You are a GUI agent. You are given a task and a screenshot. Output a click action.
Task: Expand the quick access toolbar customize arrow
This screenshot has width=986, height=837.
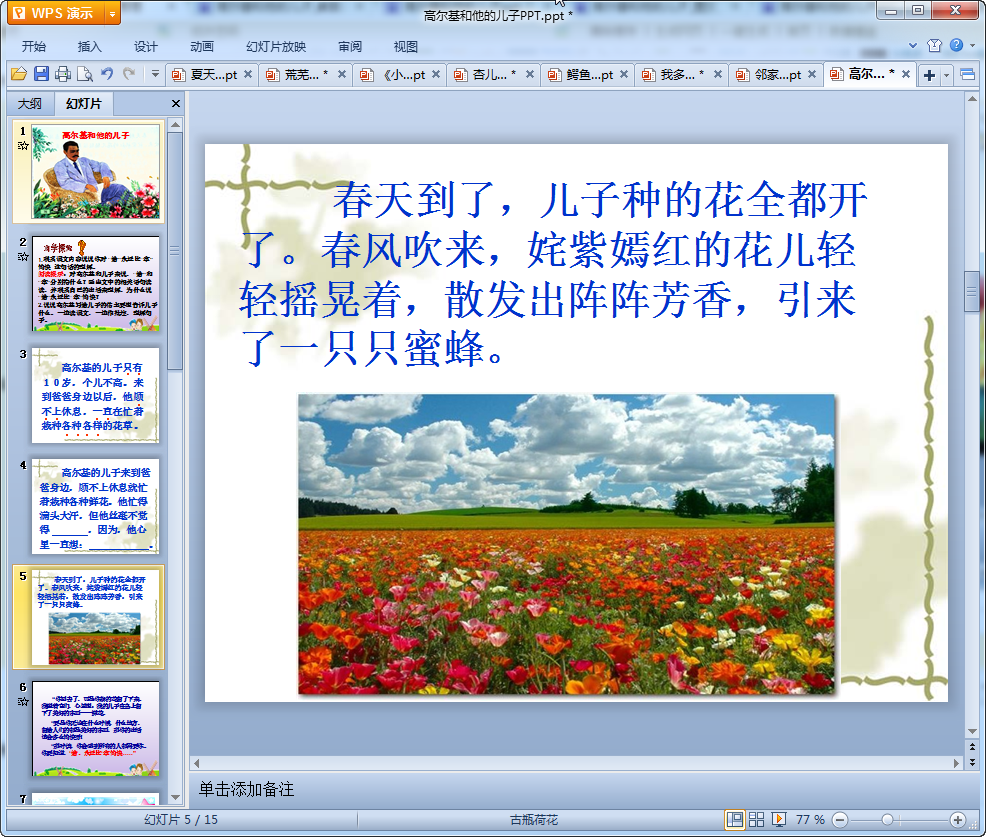(155, 74)
